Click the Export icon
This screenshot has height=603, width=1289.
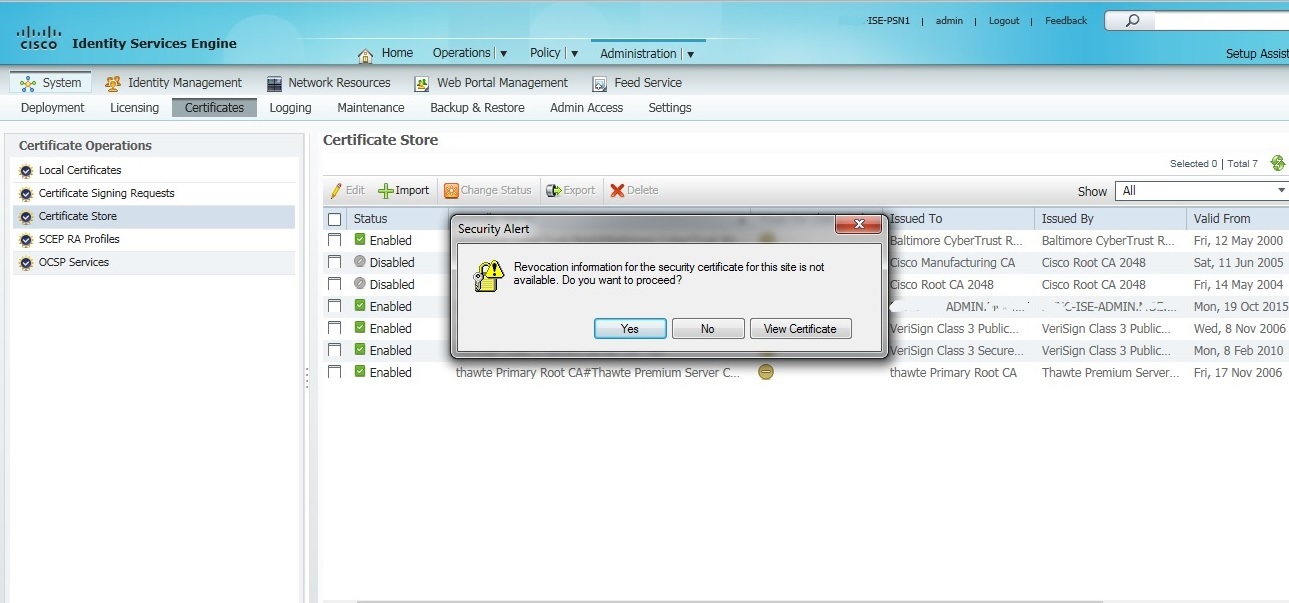pyautogui.click(x=553, y=190)
